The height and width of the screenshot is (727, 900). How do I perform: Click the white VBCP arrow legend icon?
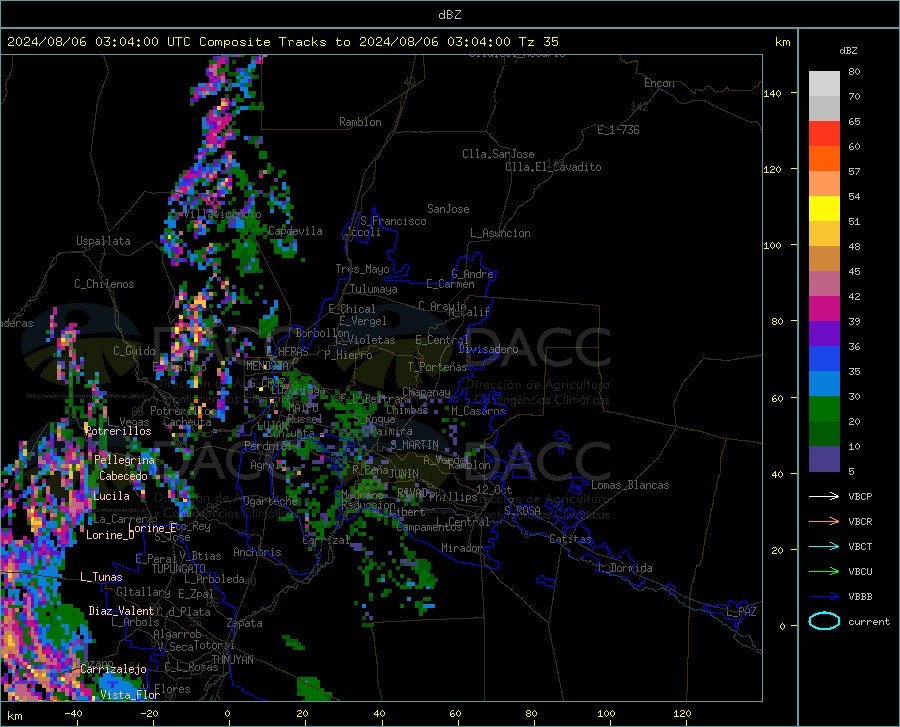[x=824, y=496]
